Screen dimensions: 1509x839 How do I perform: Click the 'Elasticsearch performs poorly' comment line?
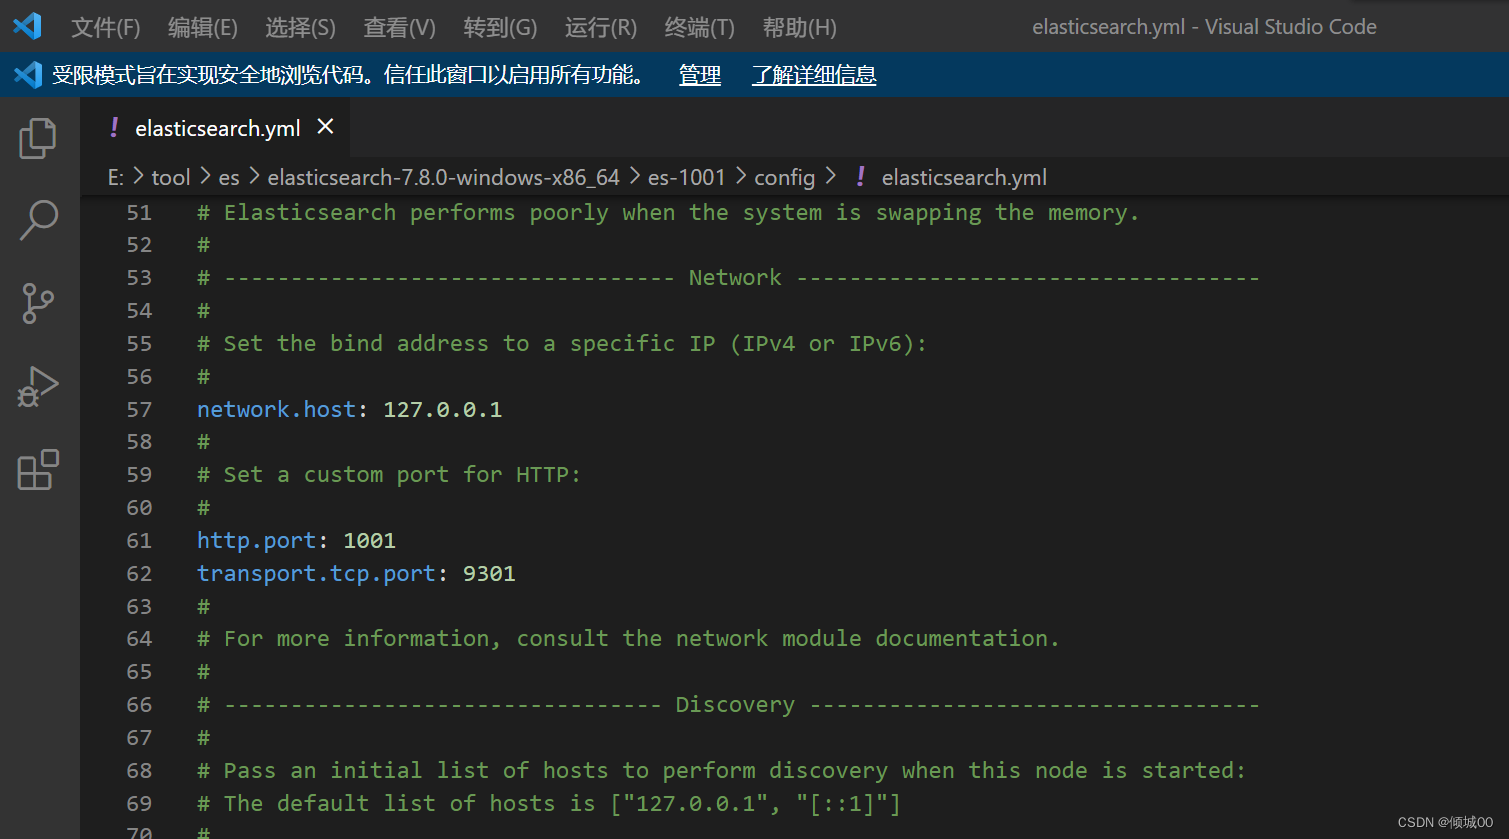click(x=668, y=213)
